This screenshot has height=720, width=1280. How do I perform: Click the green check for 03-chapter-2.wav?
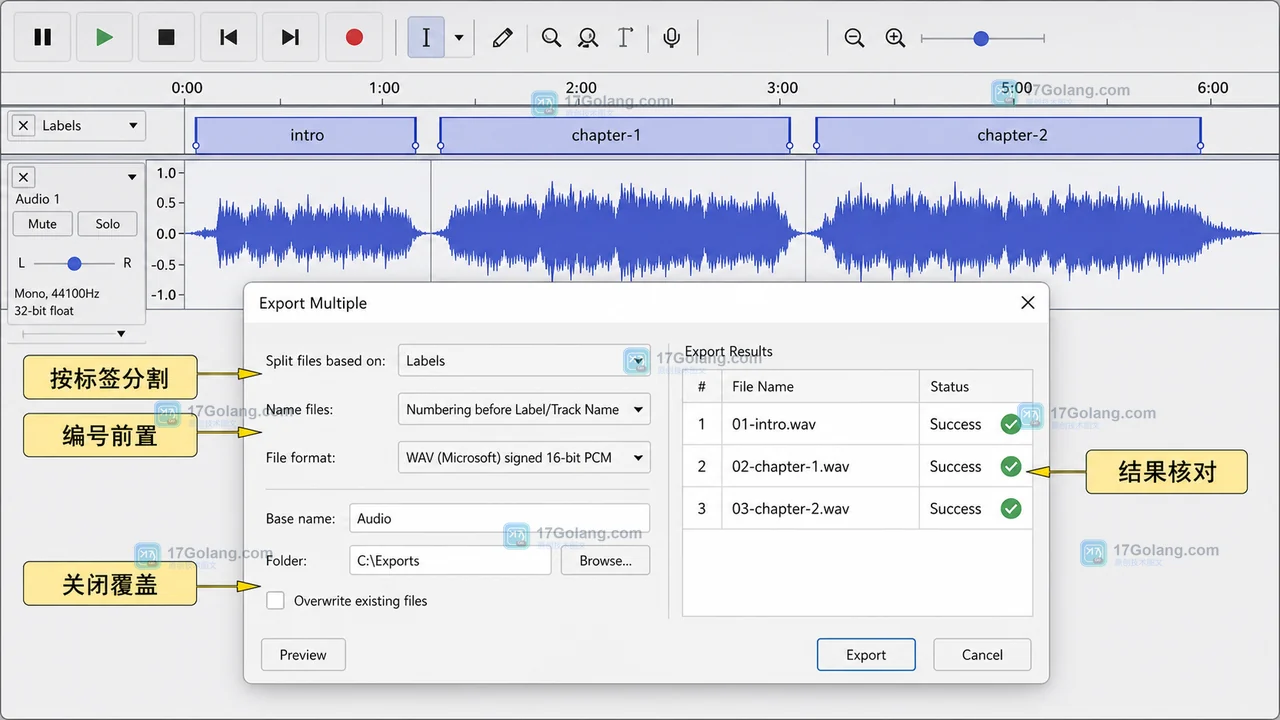(x=1011, y=508)
